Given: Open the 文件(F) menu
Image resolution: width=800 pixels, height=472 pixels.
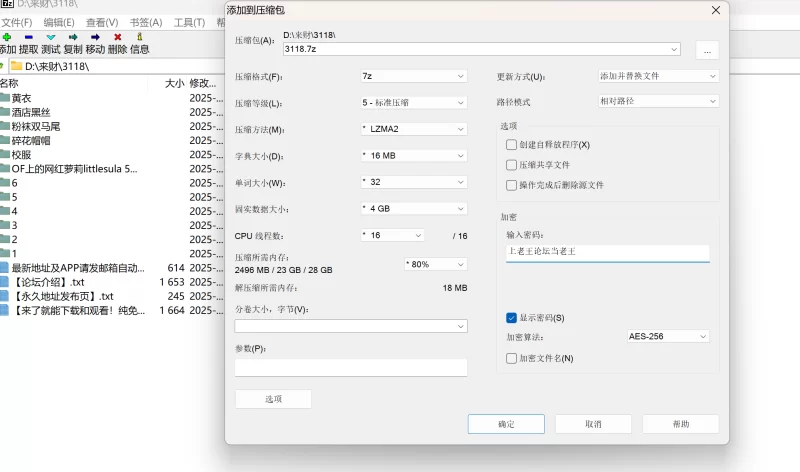Looking at the screenshot, I should (16, 22).
